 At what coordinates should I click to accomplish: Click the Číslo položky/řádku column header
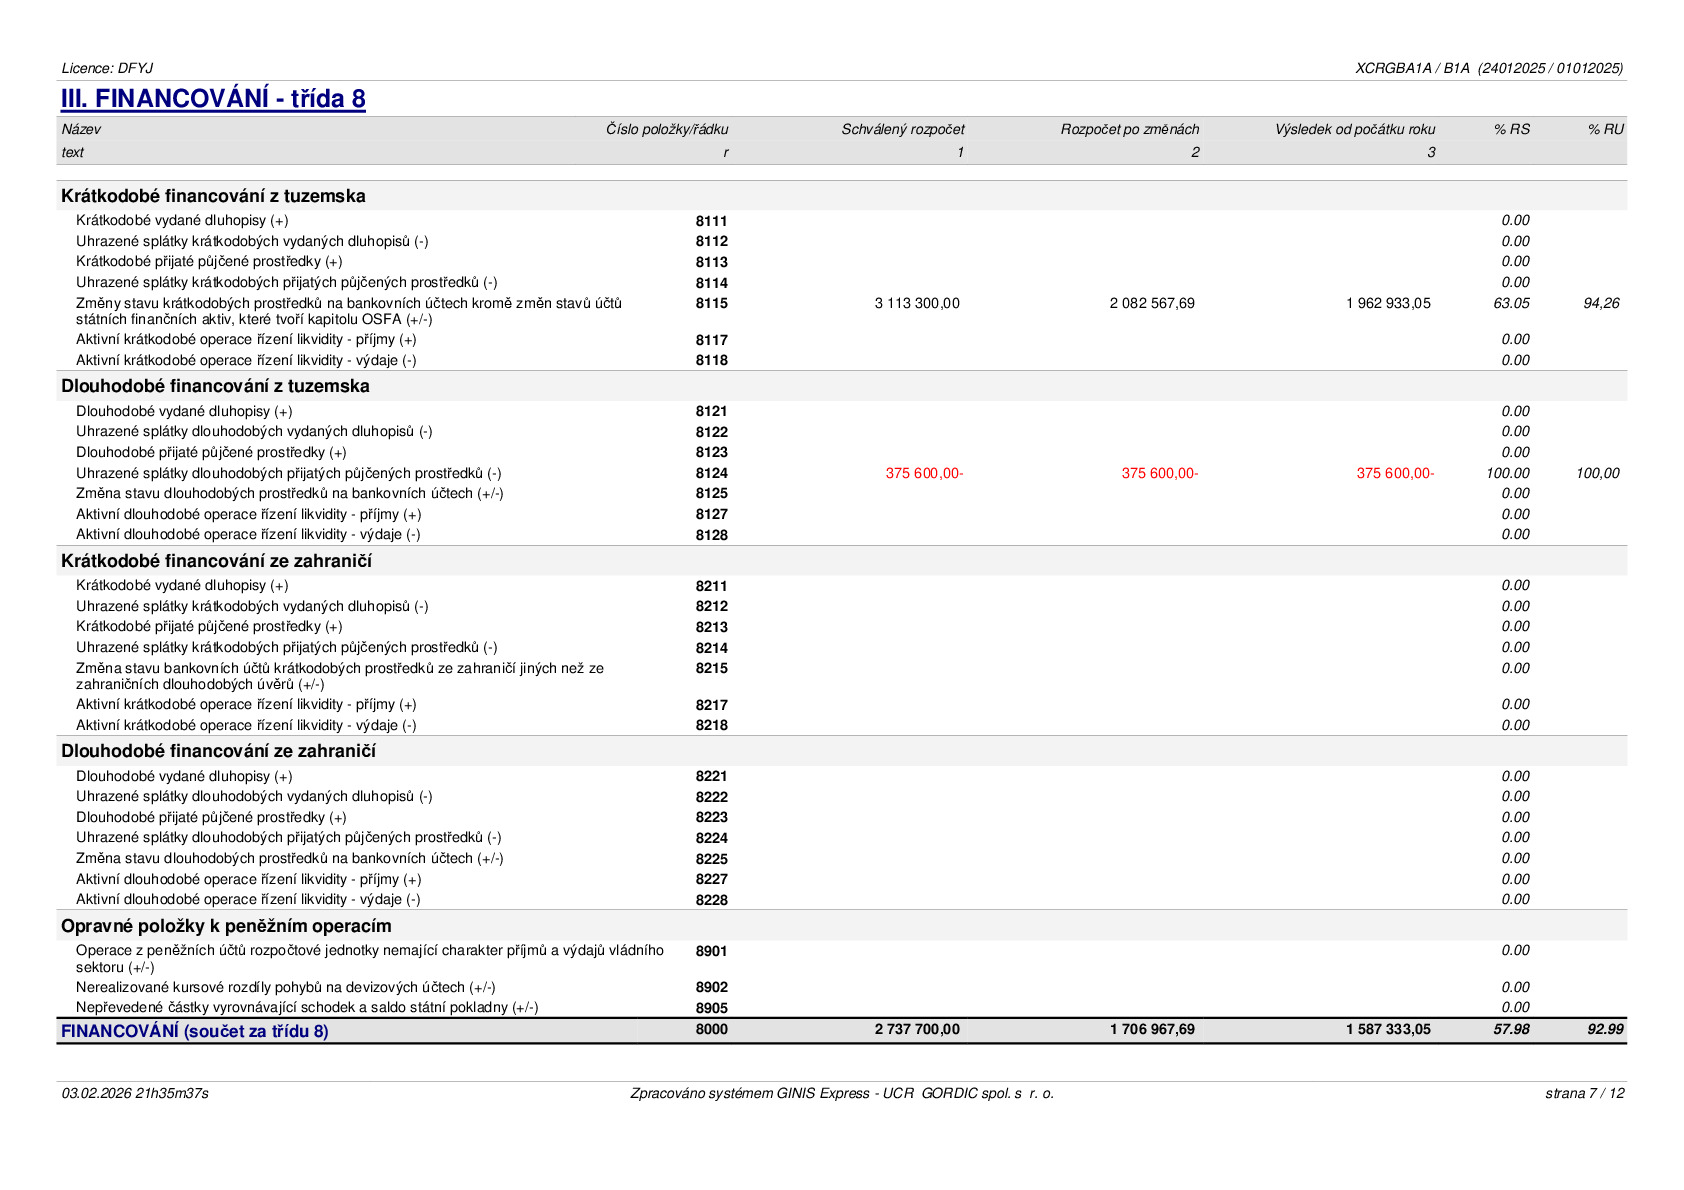pos(667,129)
